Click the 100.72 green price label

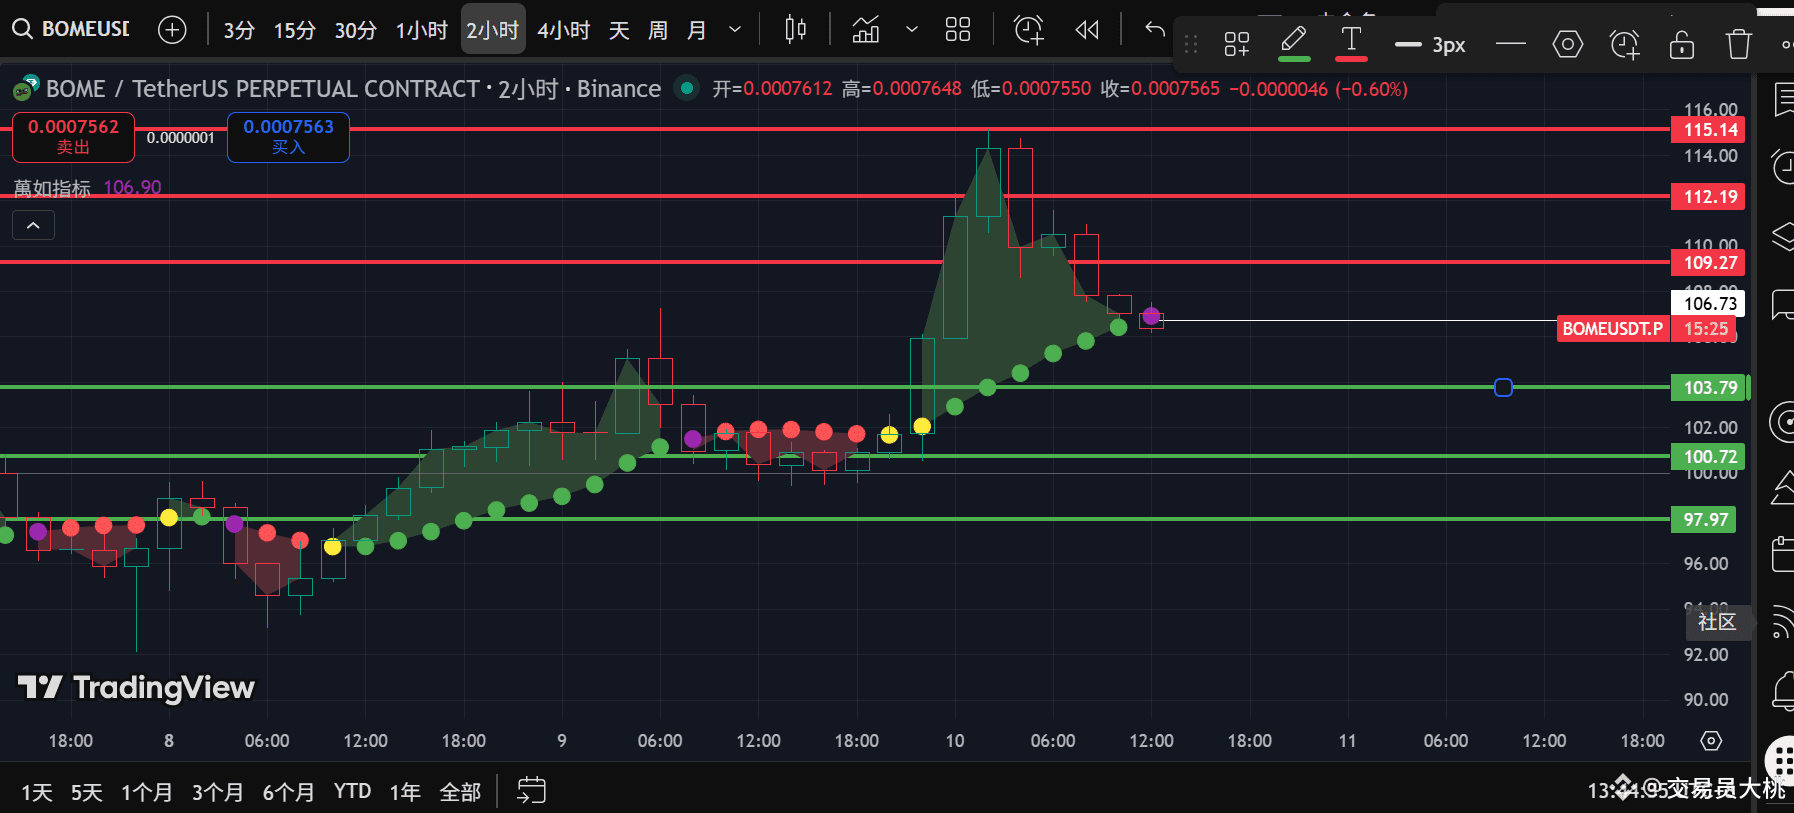point(1708,457)
